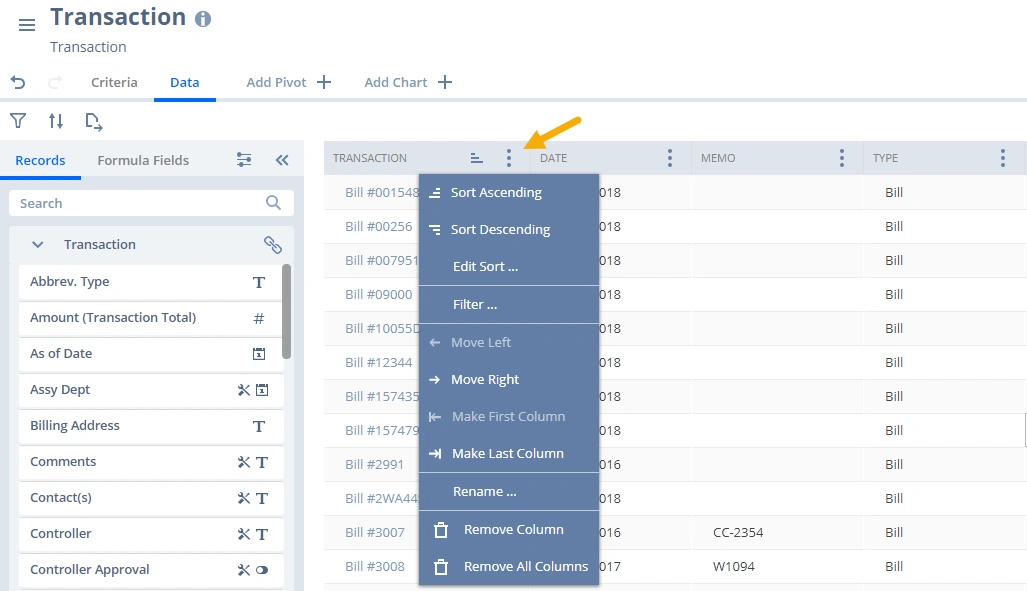This screenshot has height=591, width=1027.
Task: Click the export icon in toolbar
Action: pyautogui.click(x=94, y=122)
